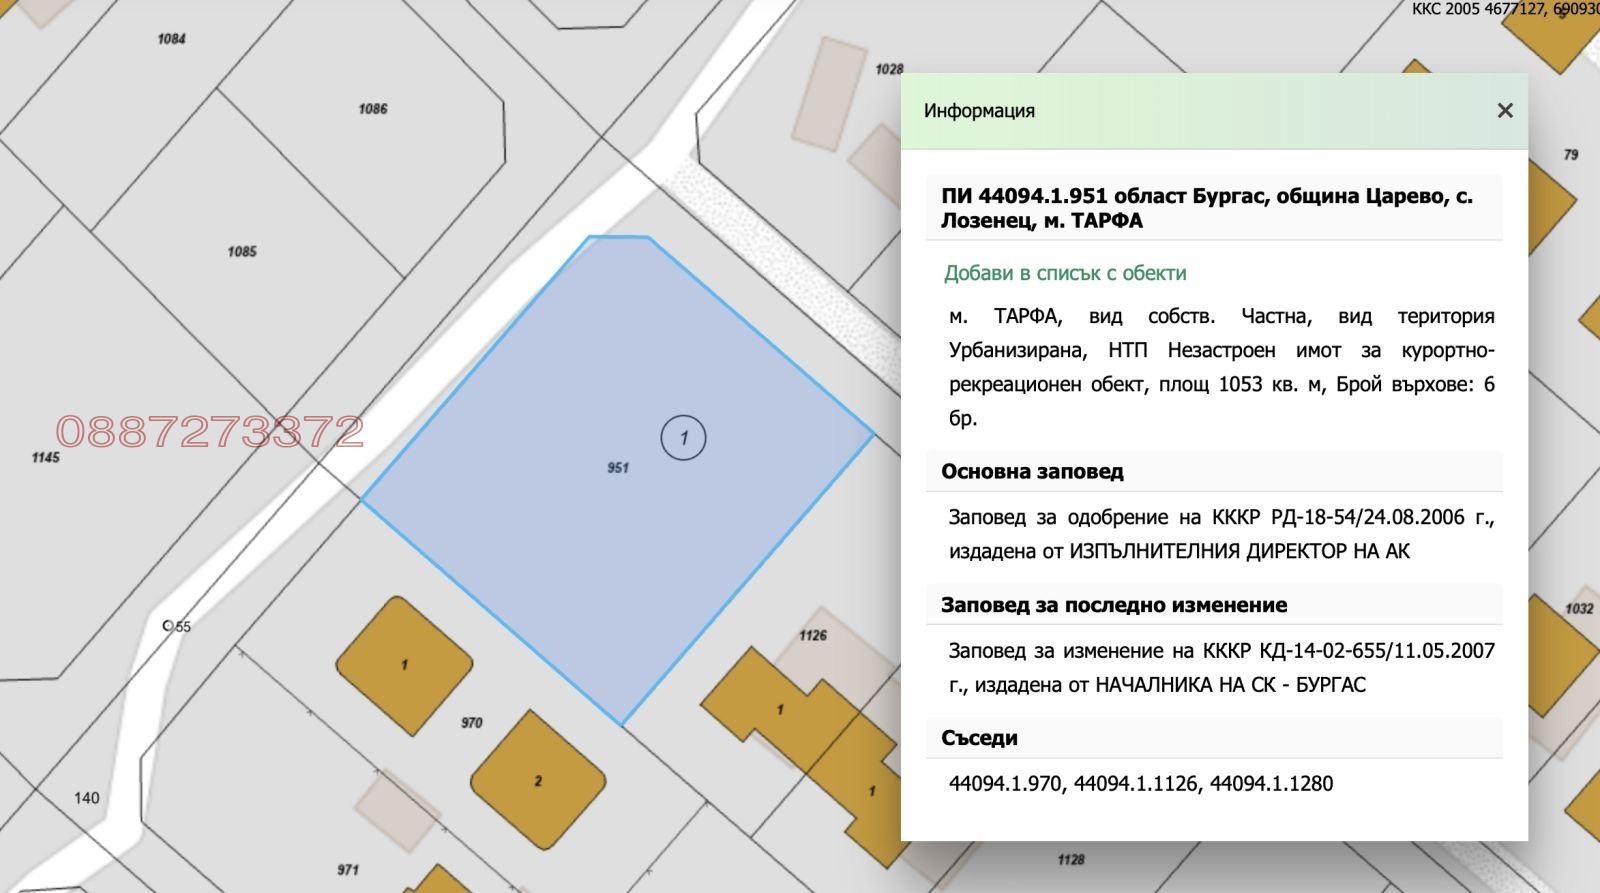Click point marker 55 on road
The width and height of the screenshot is (1600, 893).
tap(177, 626)
